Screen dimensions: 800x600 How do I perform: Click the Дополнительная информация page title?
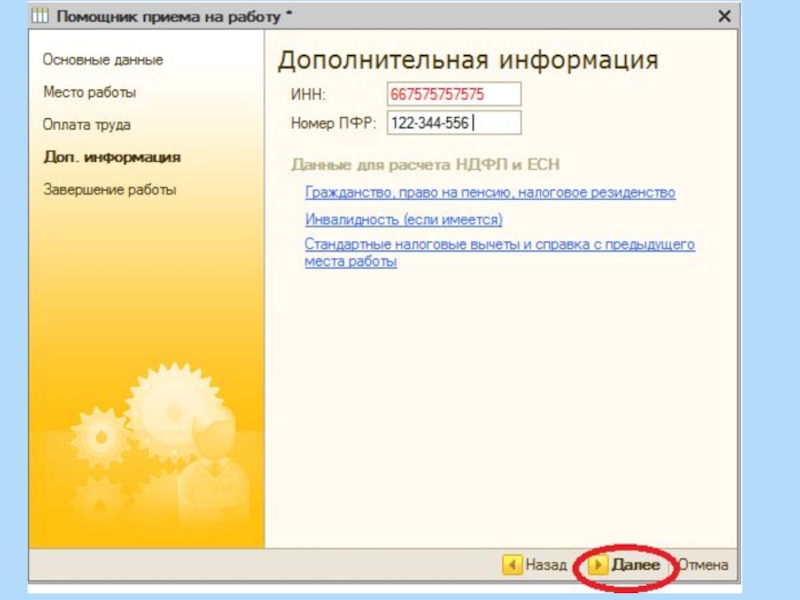click(468, 60)
